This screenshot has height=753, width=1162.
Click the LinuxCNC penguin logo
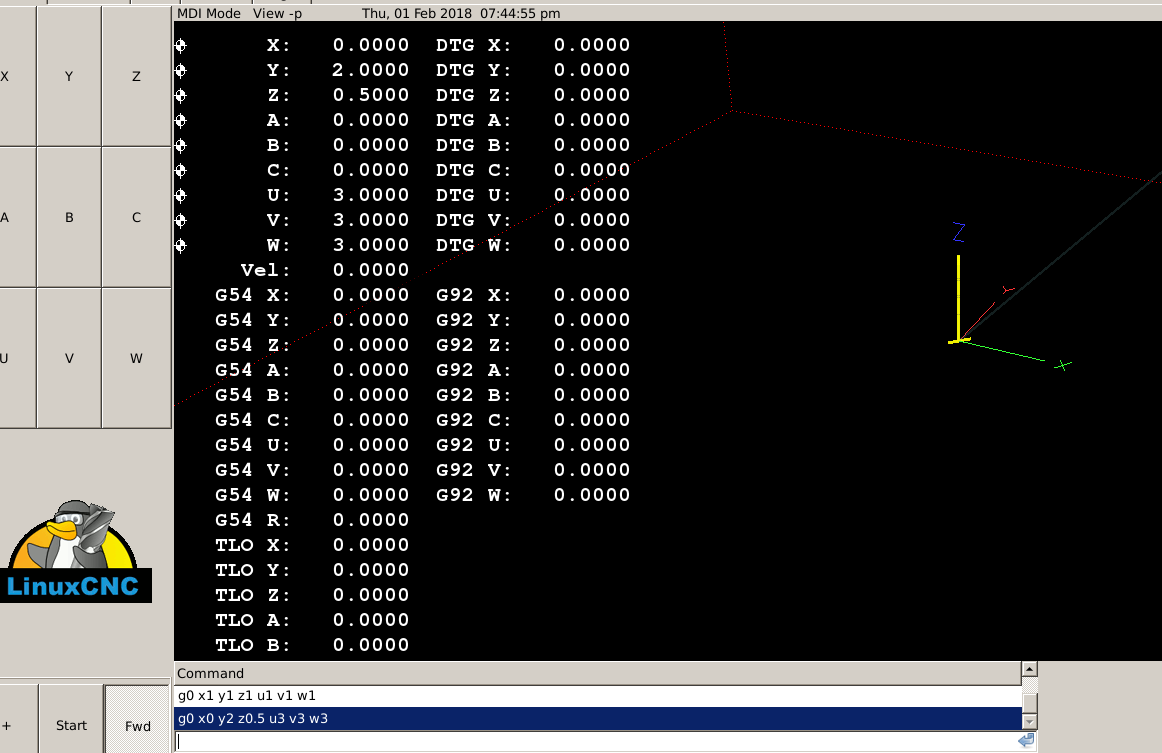(76, 552)
